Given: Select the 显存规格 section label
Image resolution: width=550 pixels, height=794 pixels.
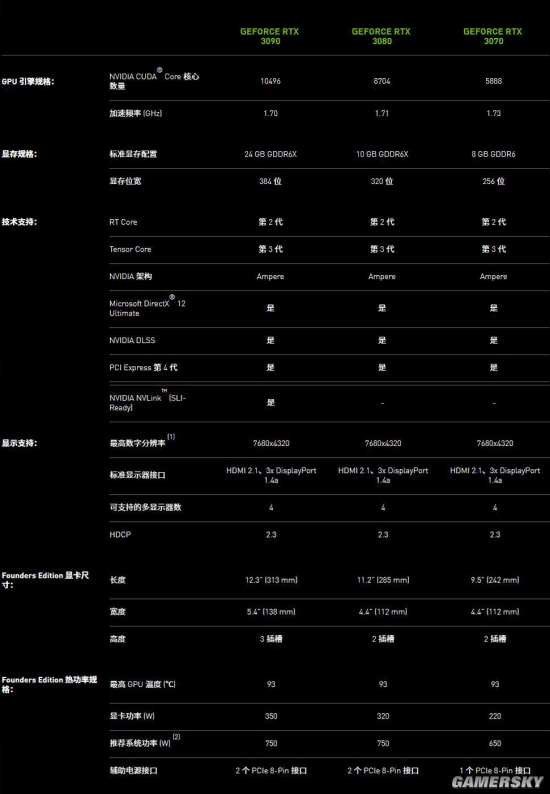Looking at the screenshot, I should 19,154.
